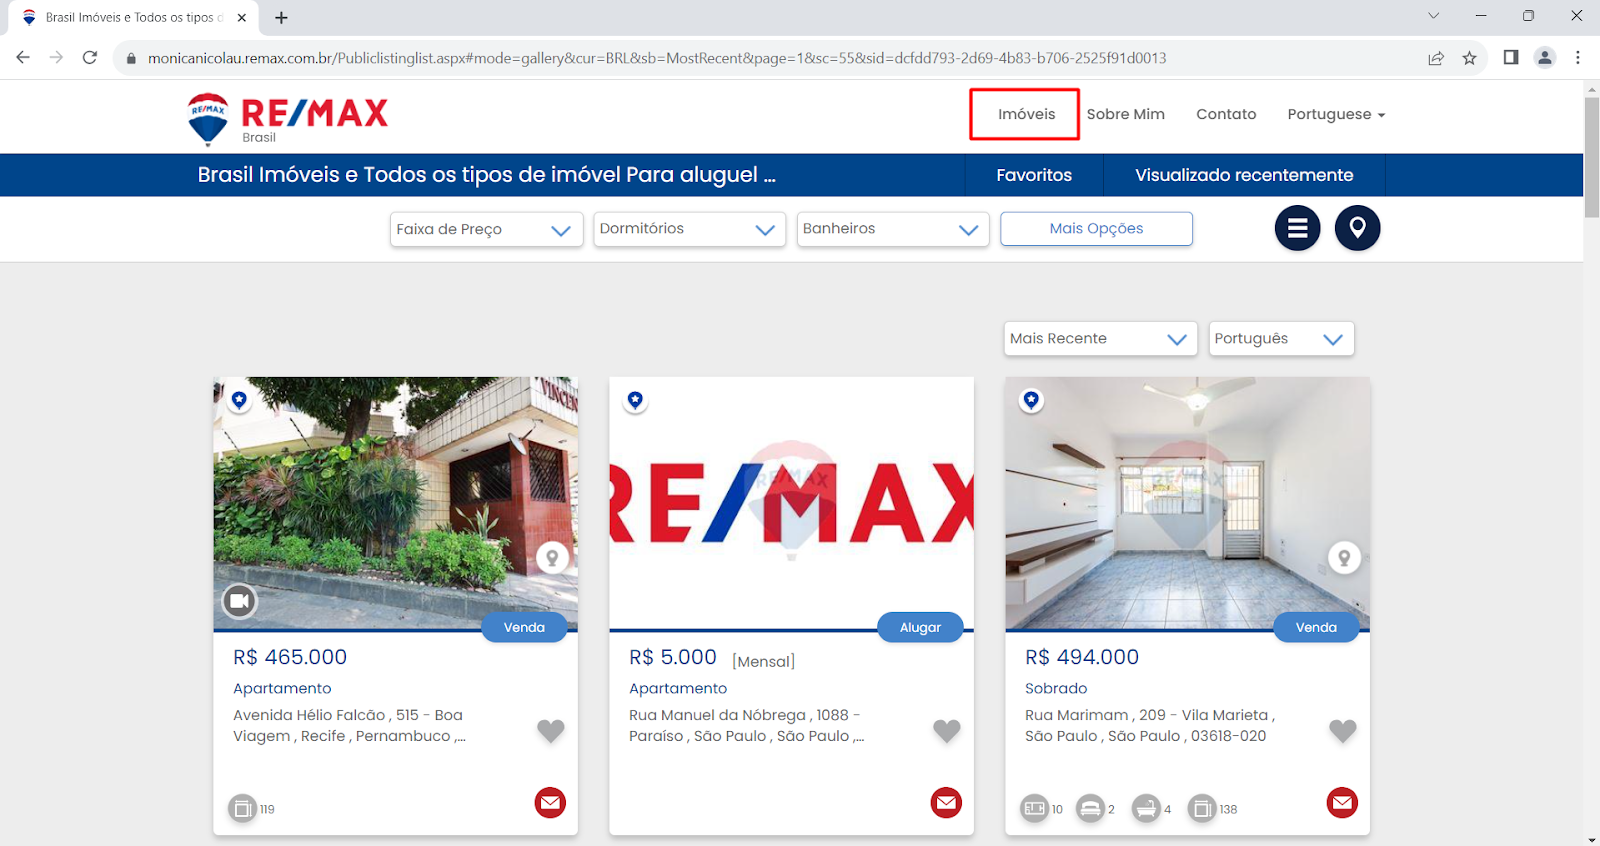
Task: Open the tab search chevron
Action: [1433, 16]
